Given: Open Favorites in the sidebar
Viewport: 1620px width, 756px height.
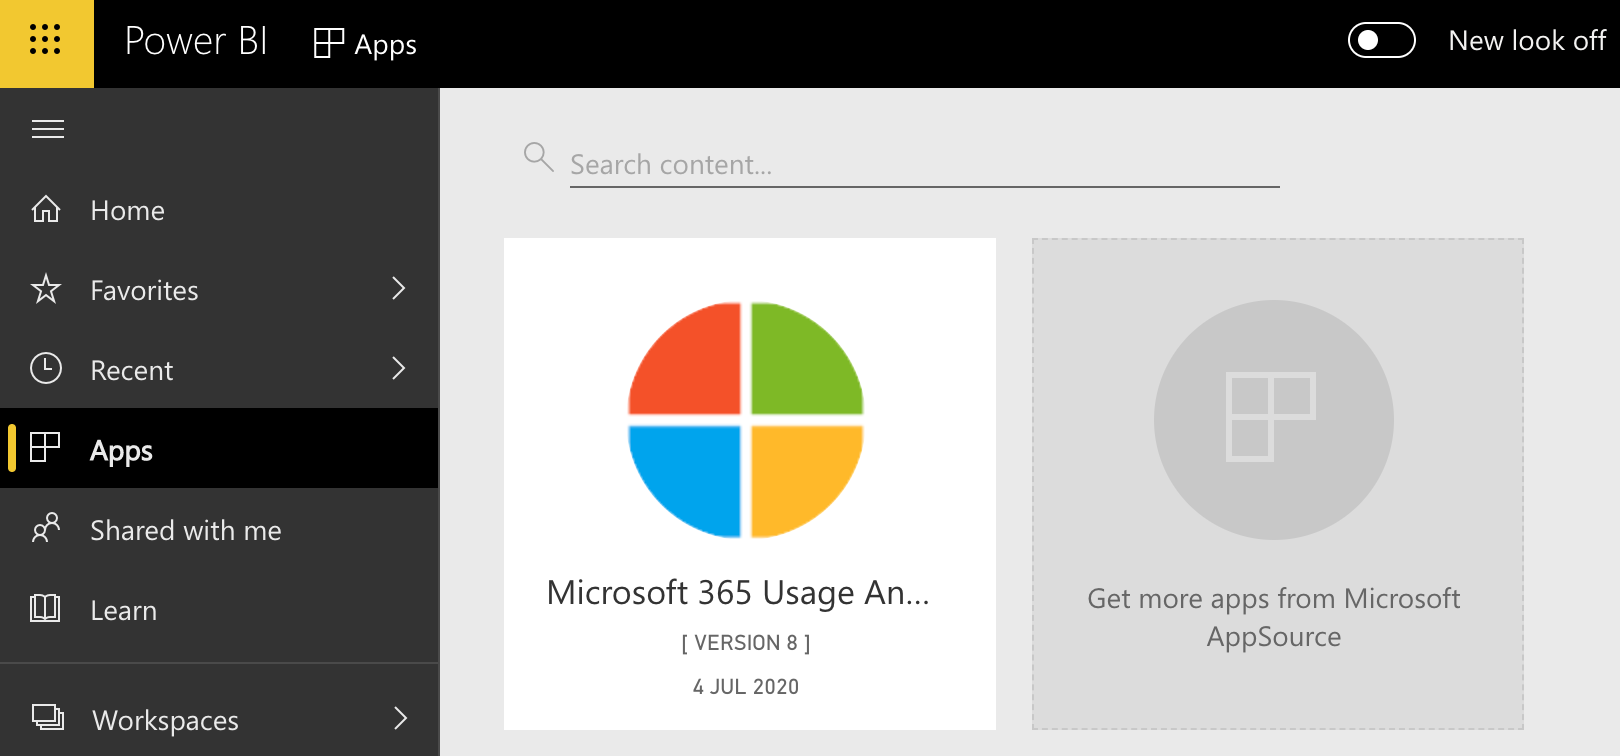Looking at the screenshot, I should (219, 289).
